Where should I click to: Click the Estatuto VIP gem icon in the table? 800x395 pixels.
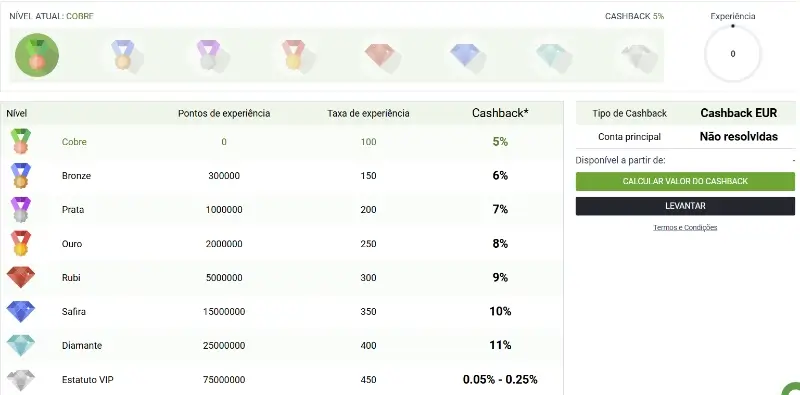[21, 380]
